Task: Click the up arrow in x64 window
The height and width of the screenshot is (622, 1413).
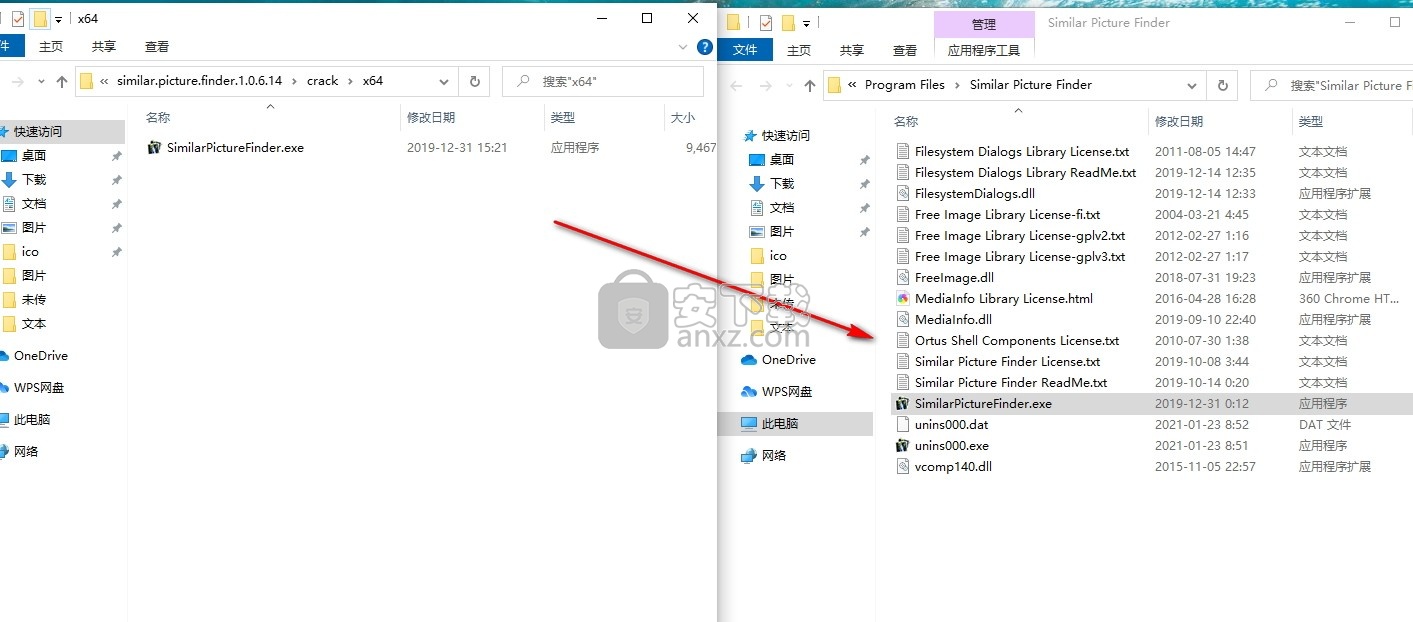Action: tap(62, 82)
